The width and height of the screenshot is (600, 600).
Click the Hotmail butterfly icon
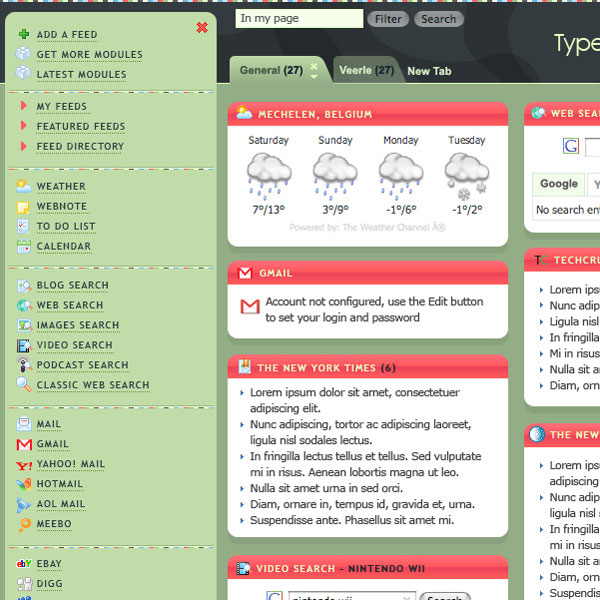coord(24,484)
